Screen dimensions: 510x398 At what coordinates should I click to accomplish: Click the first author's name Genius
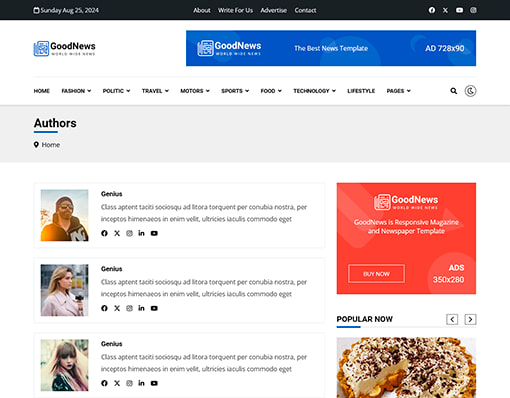pyautogui.click(x=112, y=194)
